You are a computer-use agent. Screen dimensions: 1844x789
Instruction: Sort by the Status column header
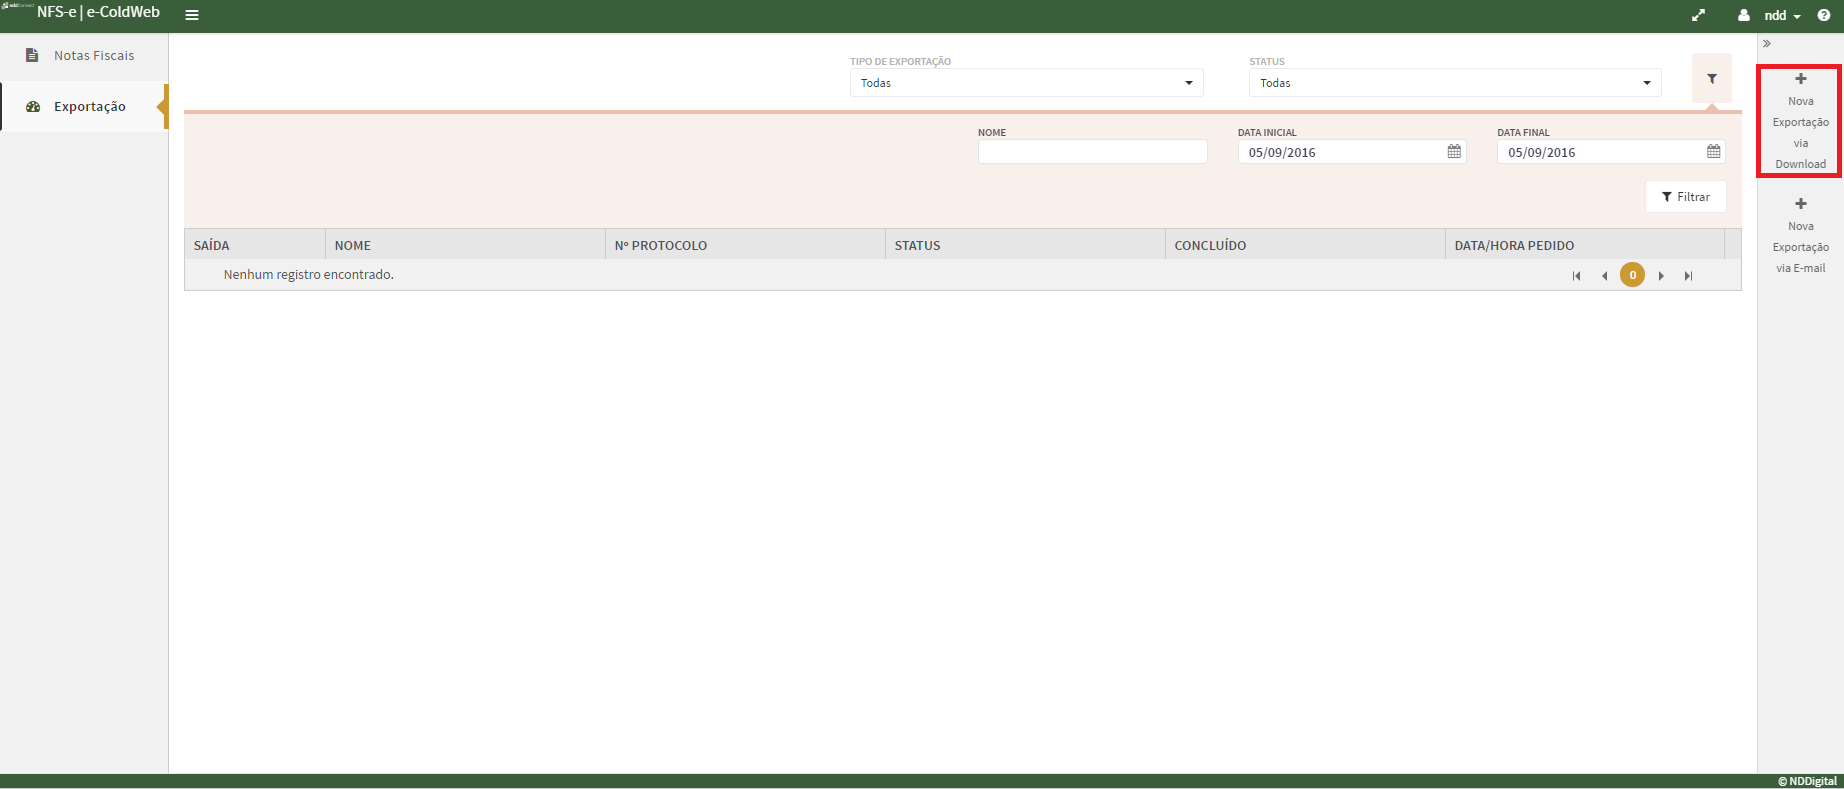click(x=1025, y=245)
